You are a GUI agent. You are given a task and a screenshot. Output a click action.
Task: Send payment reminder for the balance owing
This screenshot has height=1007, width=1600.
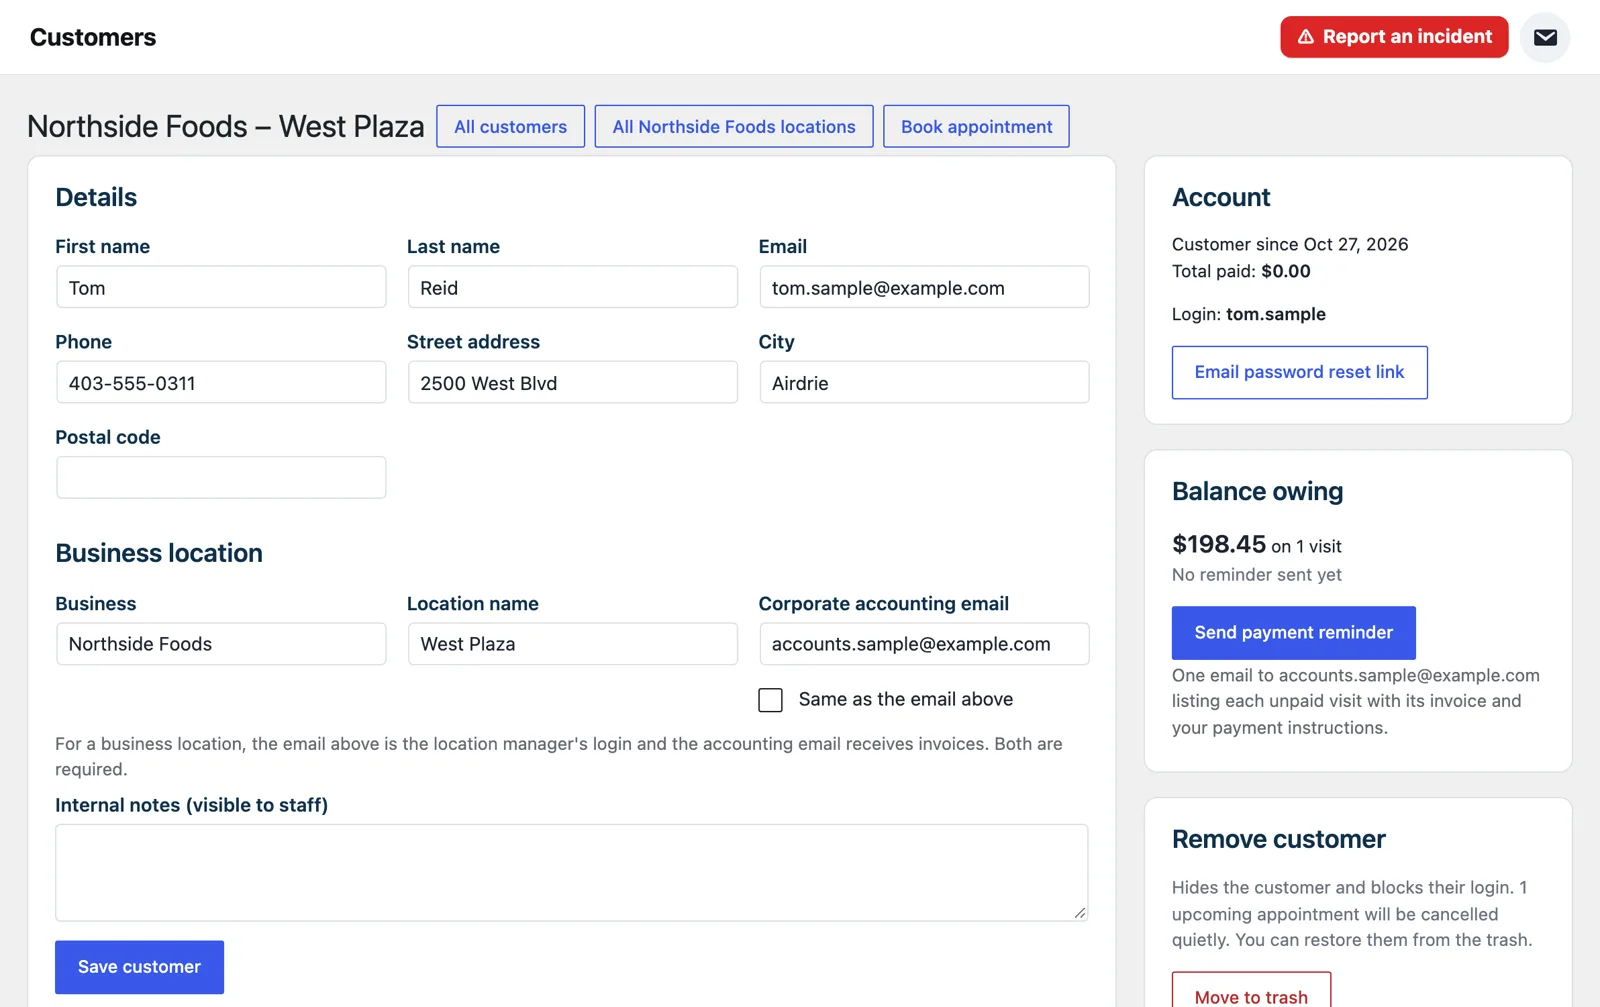pyautogui.click(x=1293, y=632)
